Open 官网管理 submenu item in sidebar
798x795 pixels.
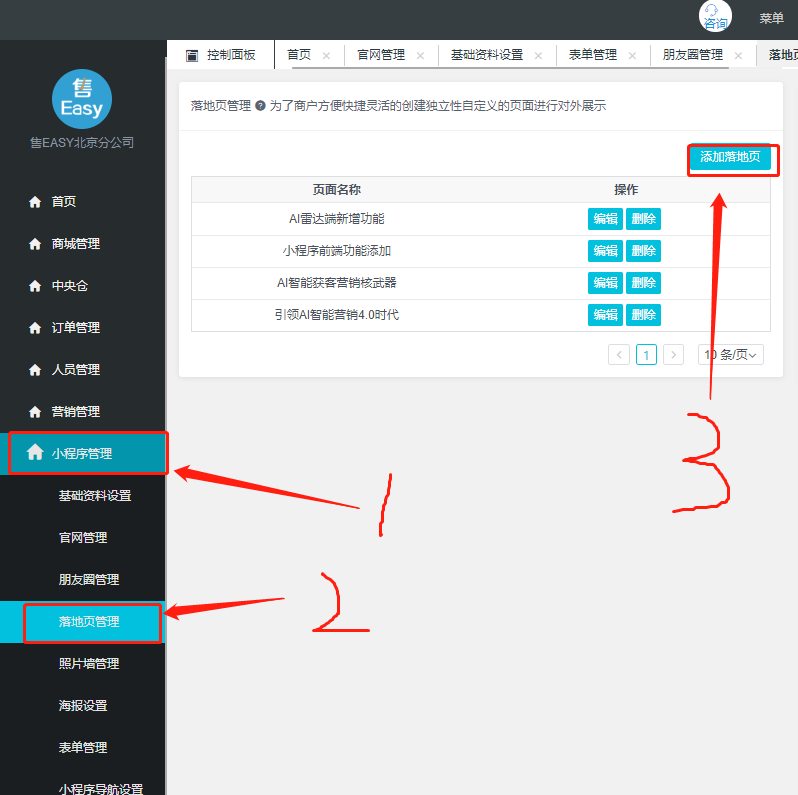(83, 537)
